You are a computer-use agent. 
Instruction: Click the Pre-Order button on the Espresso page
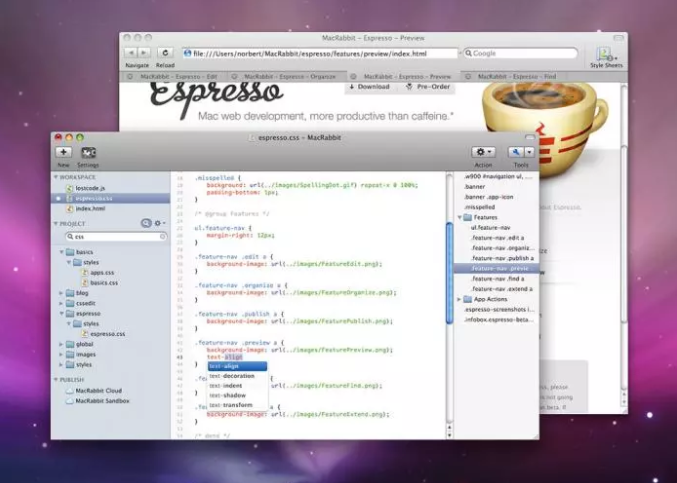tap(428, 87)
